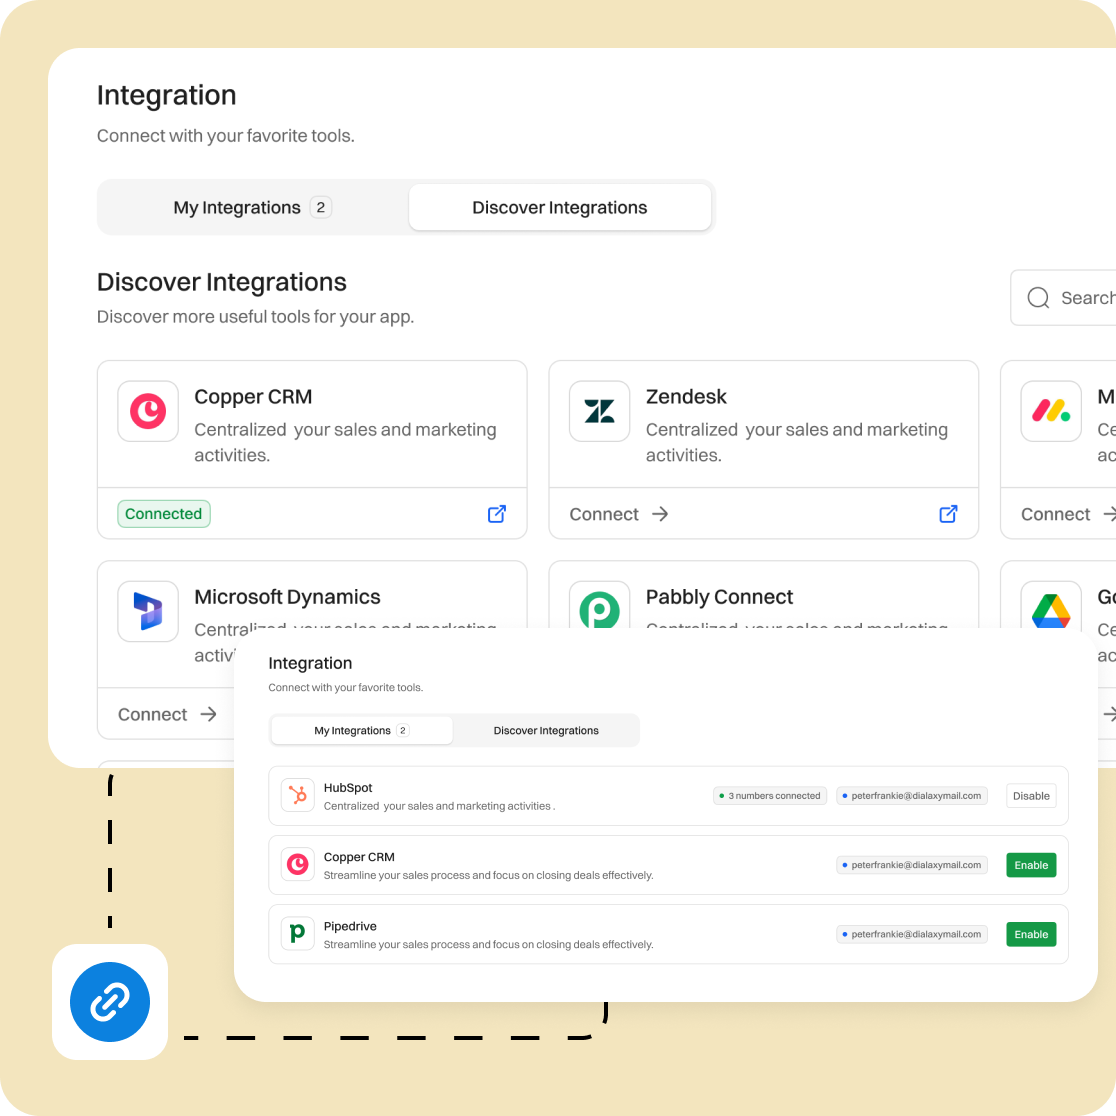Disable the HubSpot integration
This screenshot has width=1116, height=1116.
tap(1031, 796)
